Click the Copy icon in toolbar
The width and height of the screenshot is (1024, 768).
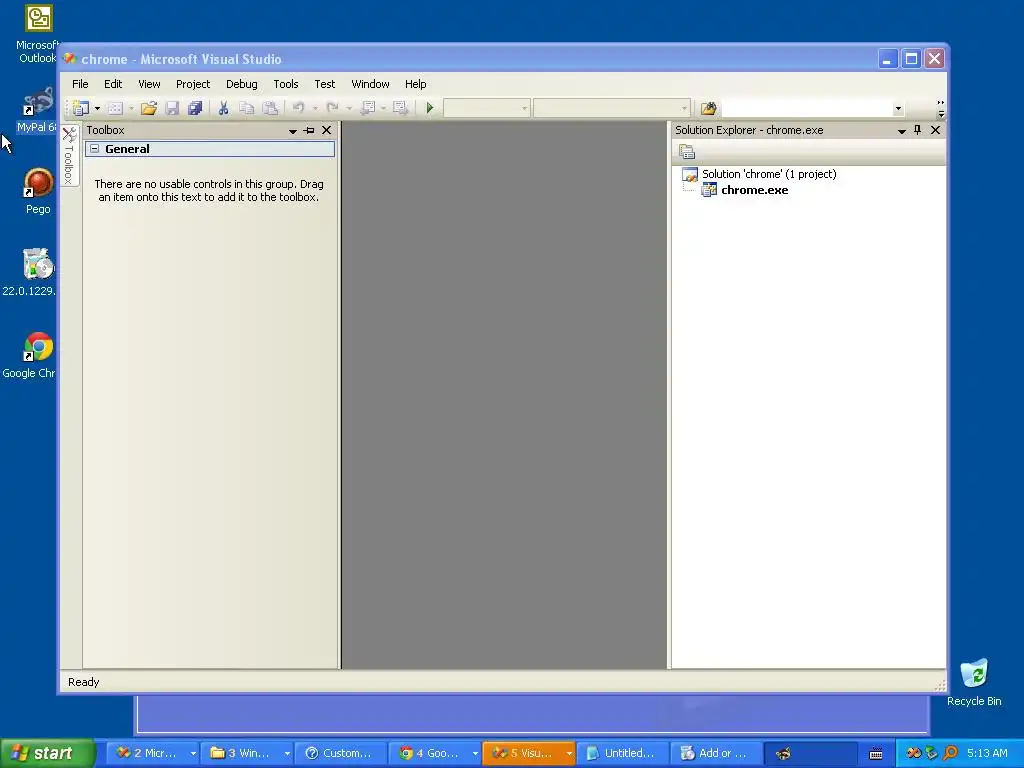[247, 108]
